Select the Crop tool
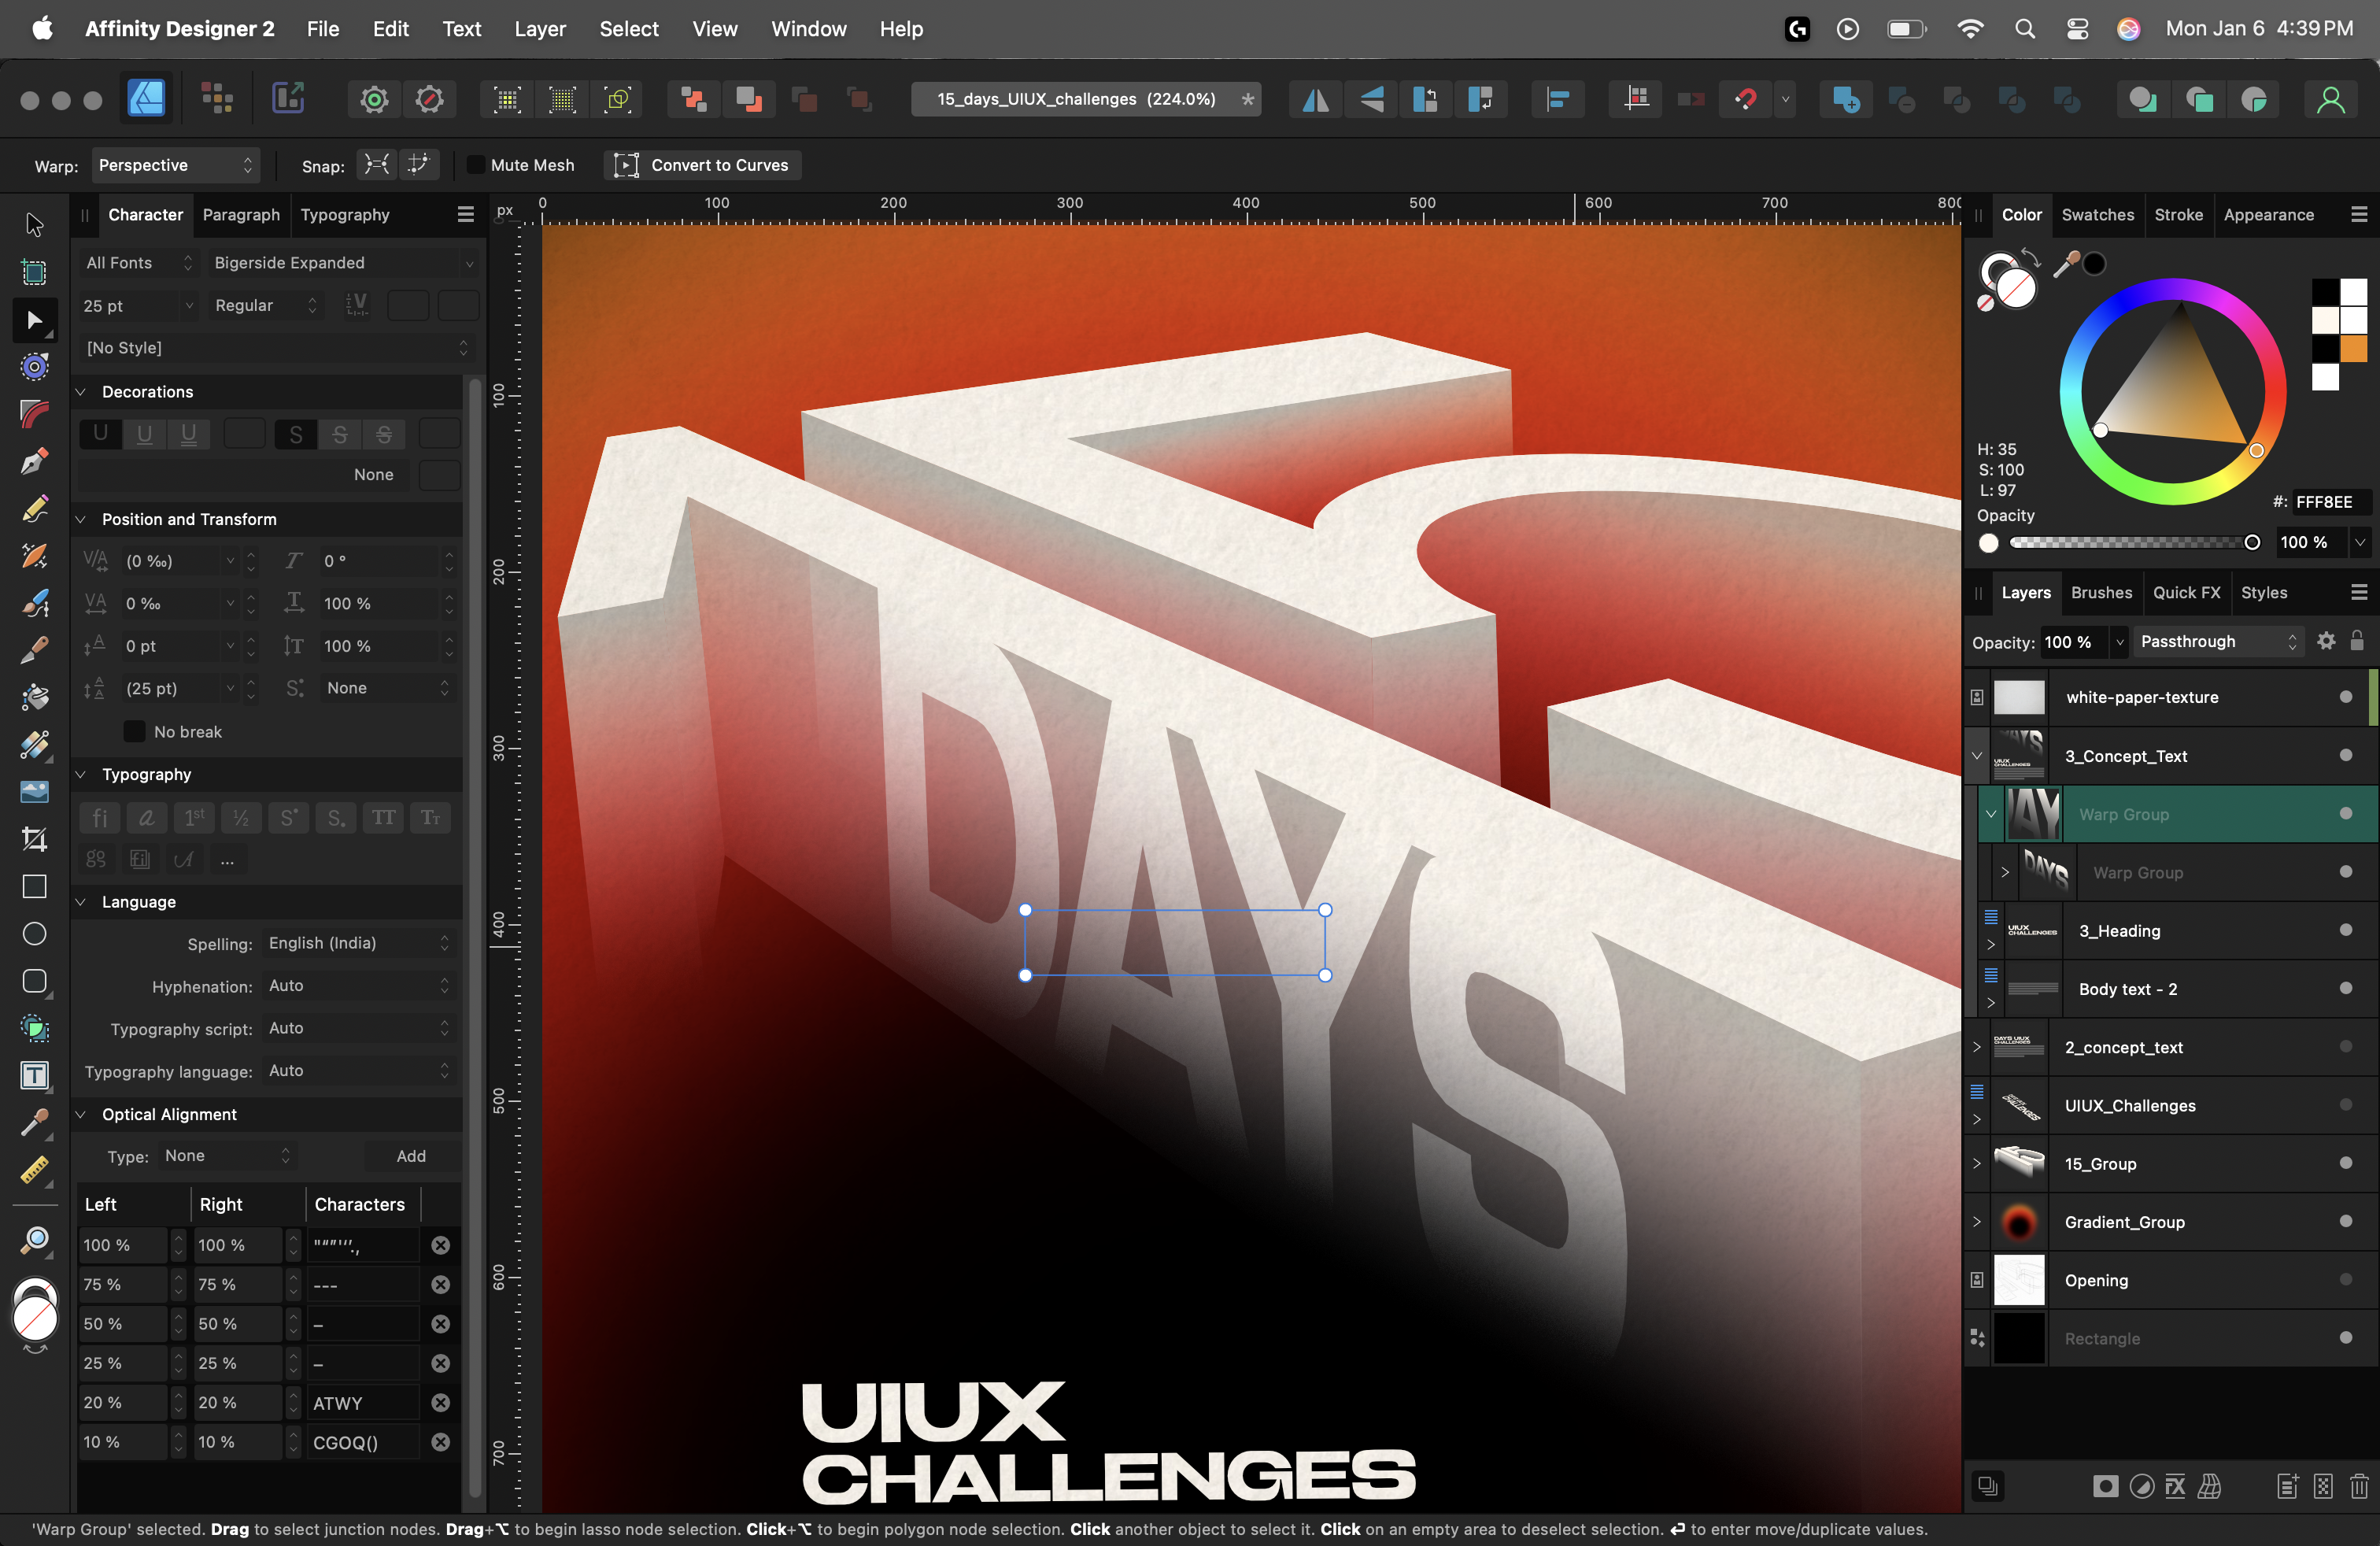2380x1546 pixels. [34, 839]
